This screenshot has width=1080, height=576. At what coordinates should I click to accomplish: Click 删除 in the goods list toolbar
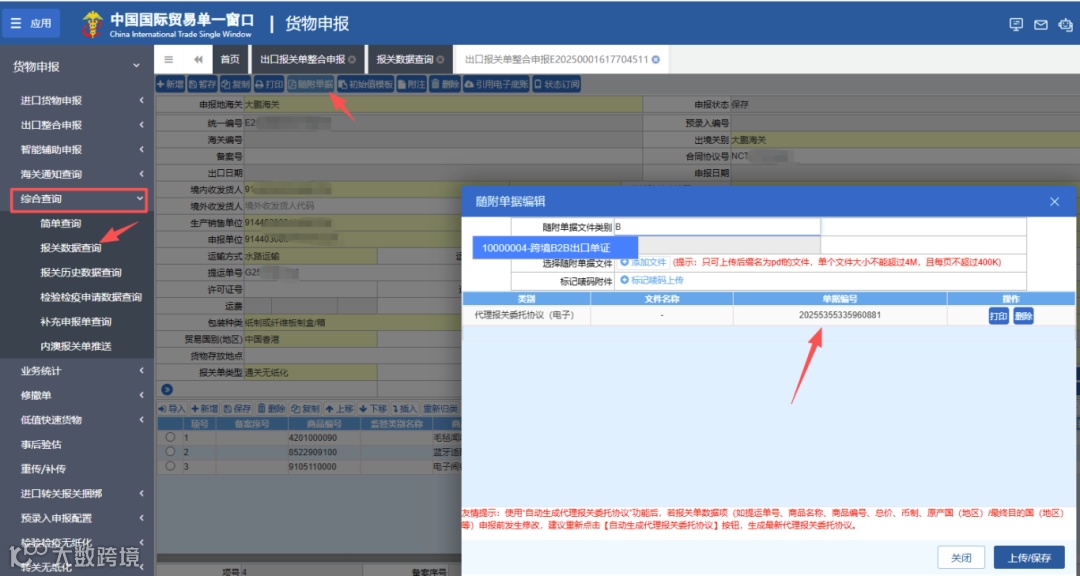[x=271, y=409]
